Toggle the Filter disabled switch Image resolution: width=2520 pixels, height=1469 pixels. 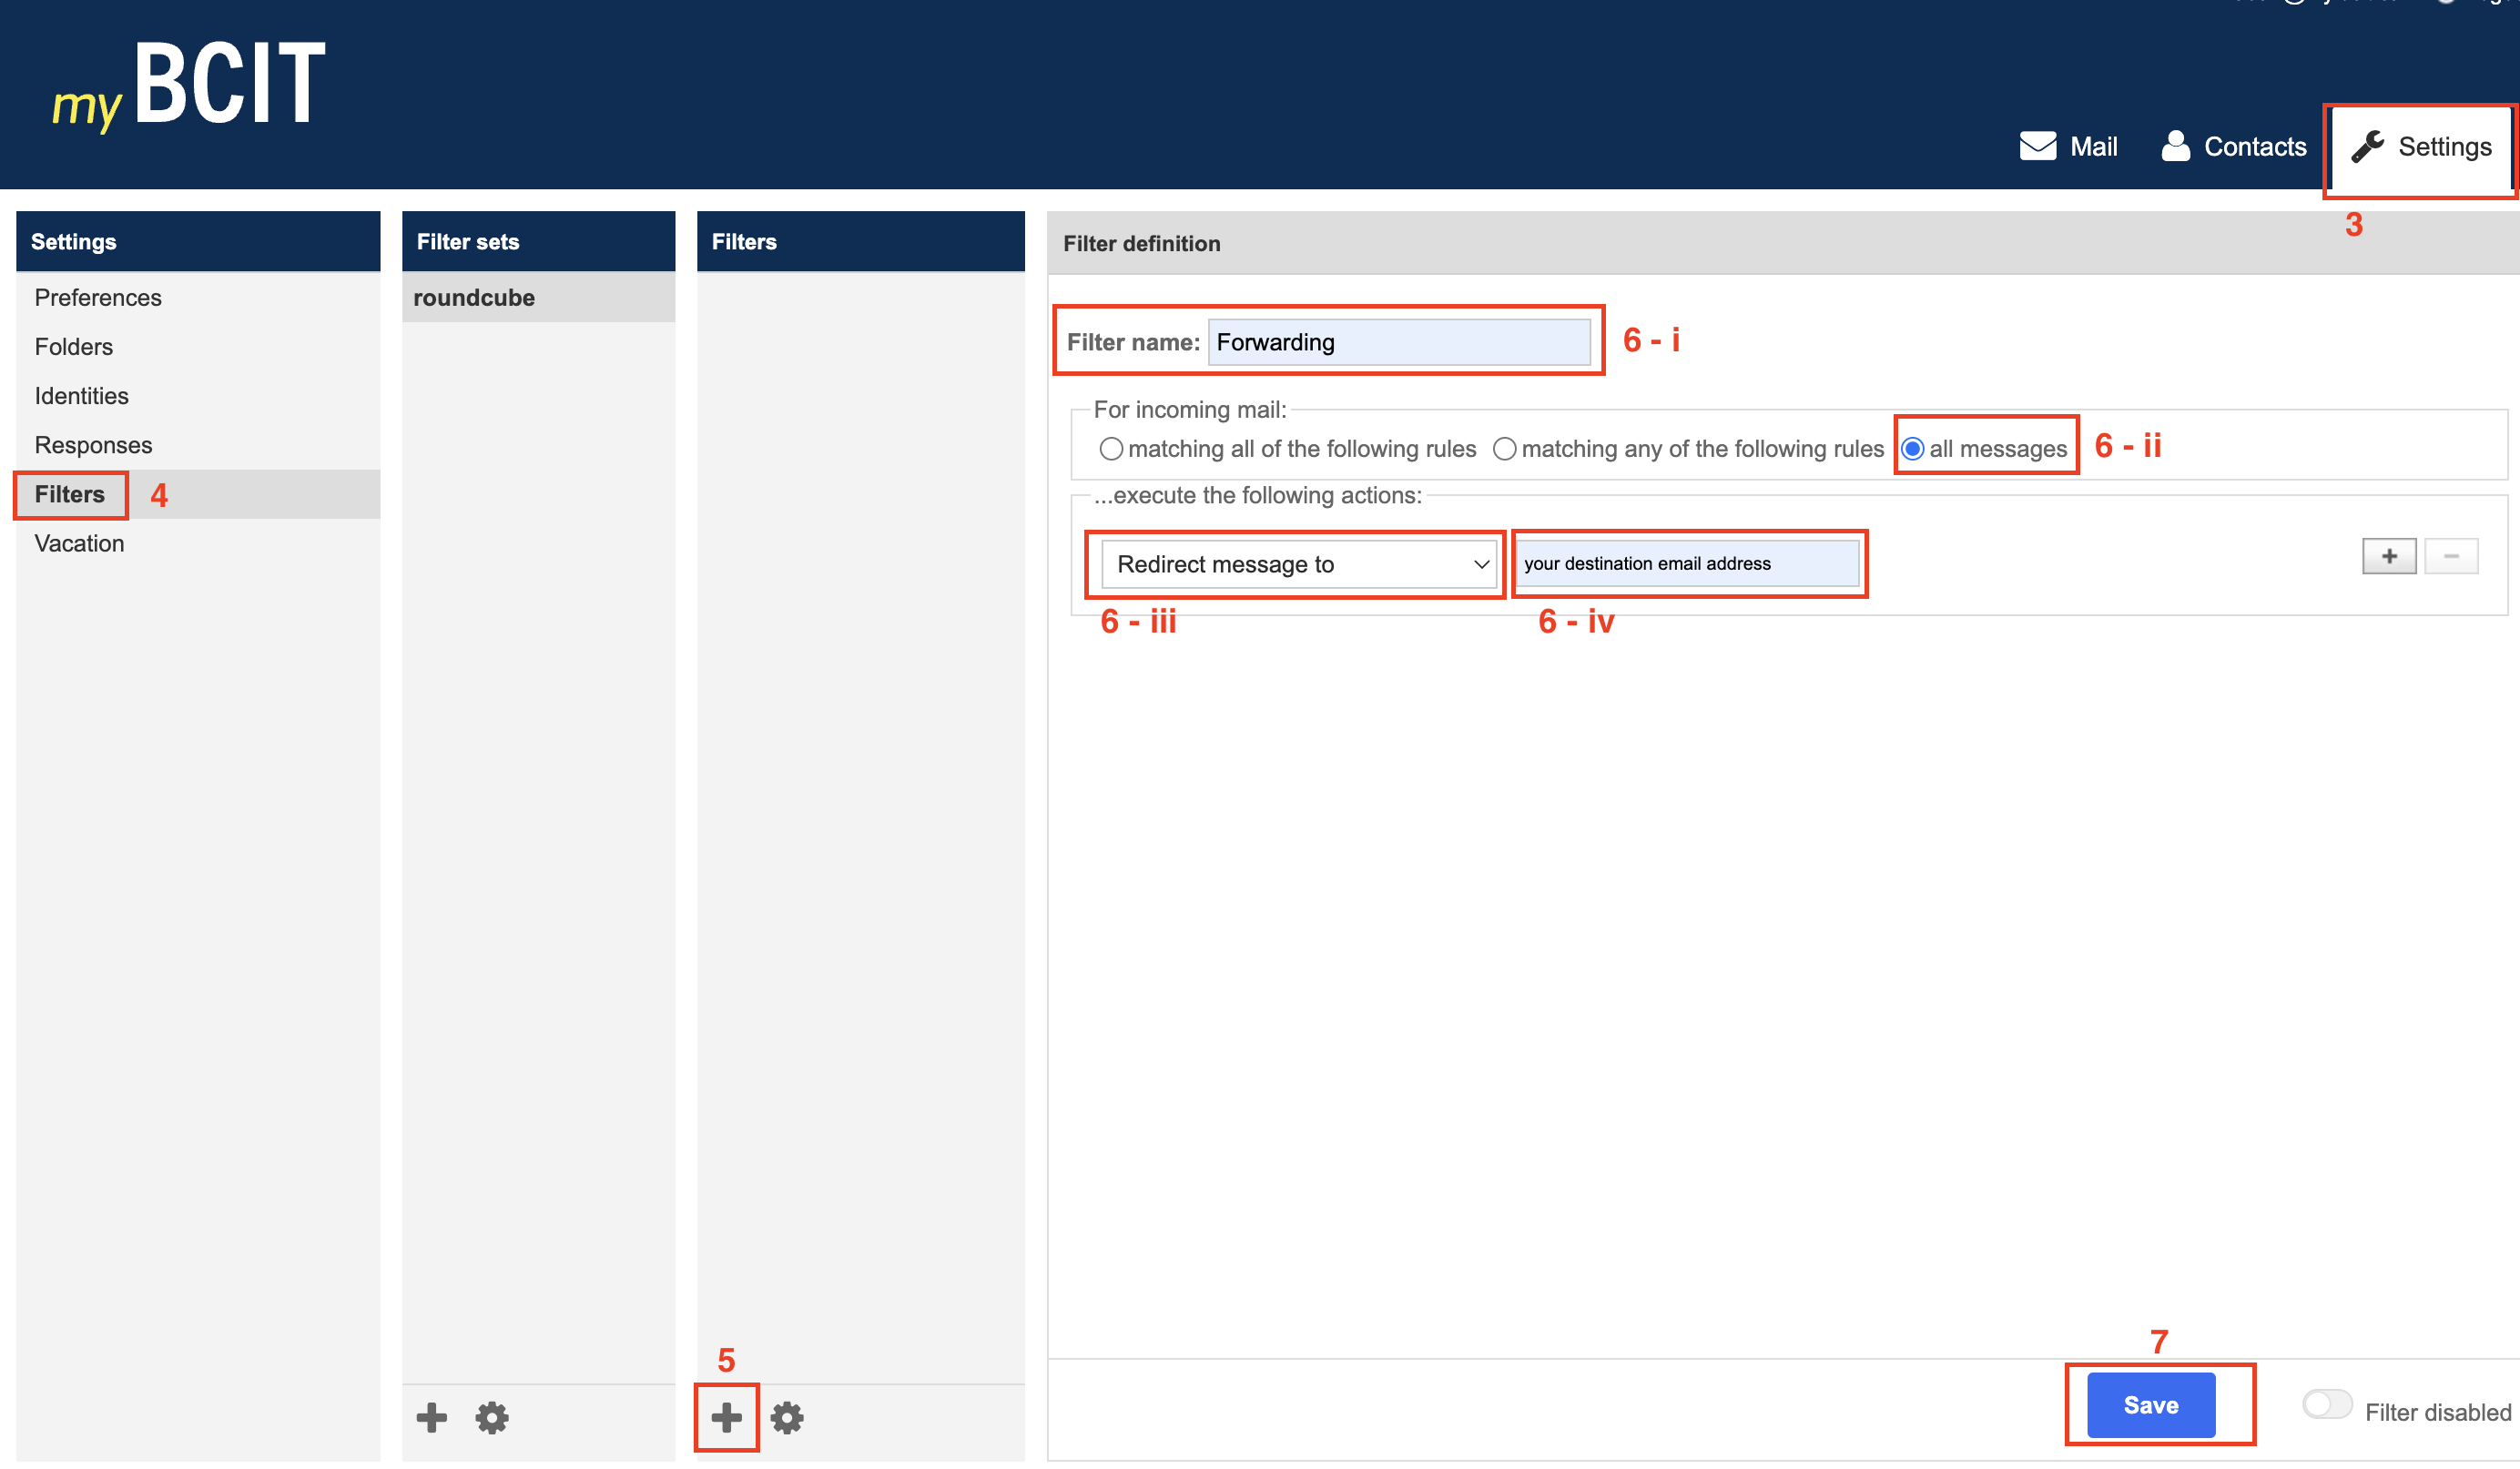2326,1404
